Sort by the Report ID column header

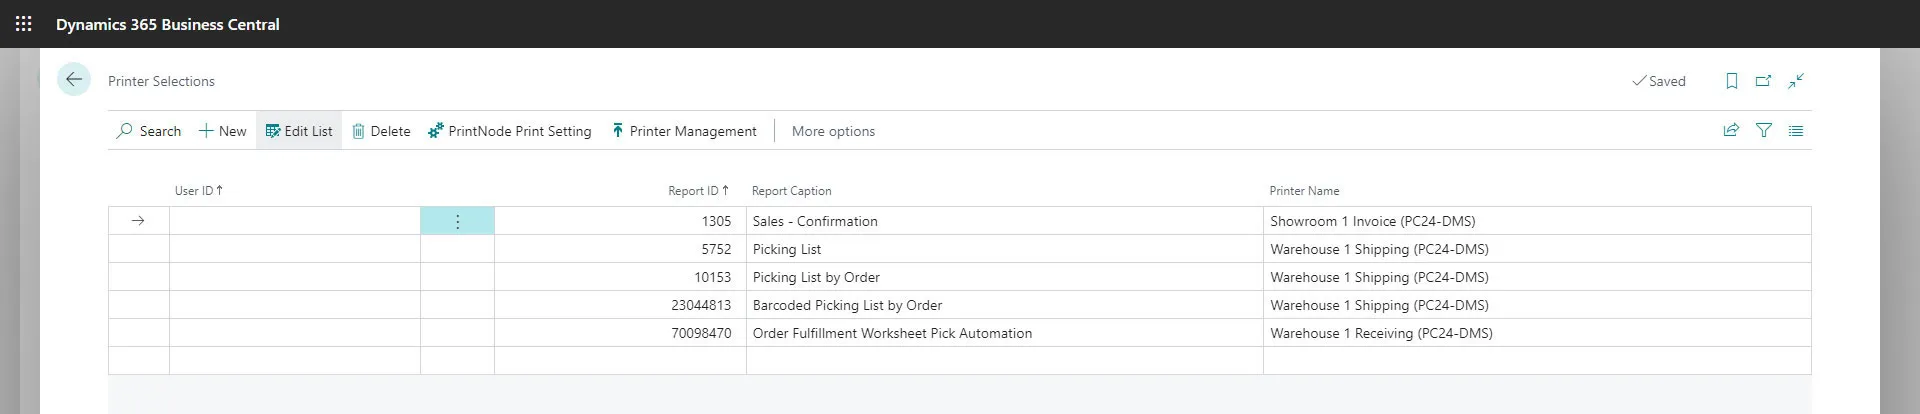pos(693,191)
